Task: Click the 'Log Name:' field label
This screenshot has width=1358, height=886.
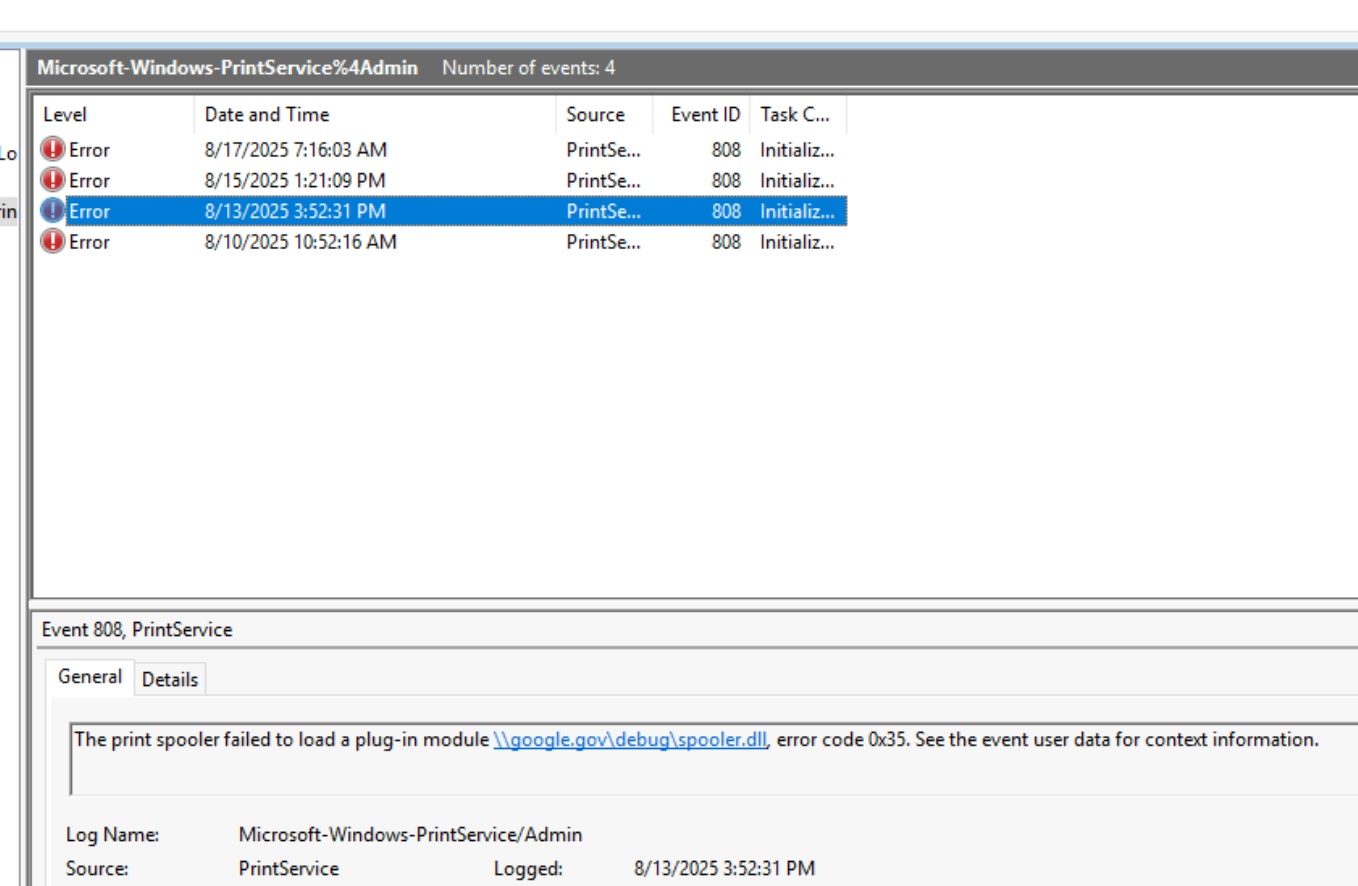Action: [x=113, y=834]
